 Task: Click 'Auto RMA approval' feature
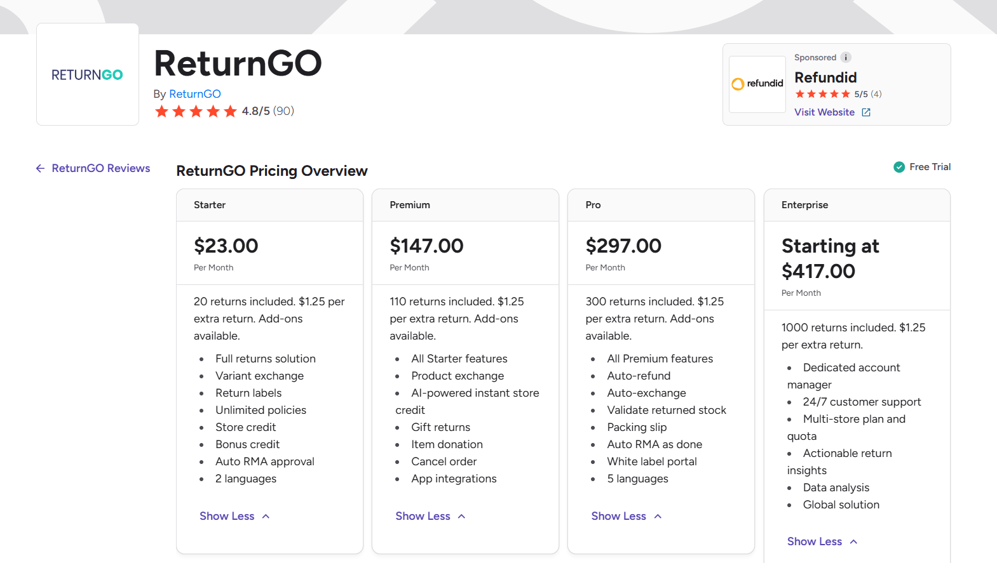265,462
